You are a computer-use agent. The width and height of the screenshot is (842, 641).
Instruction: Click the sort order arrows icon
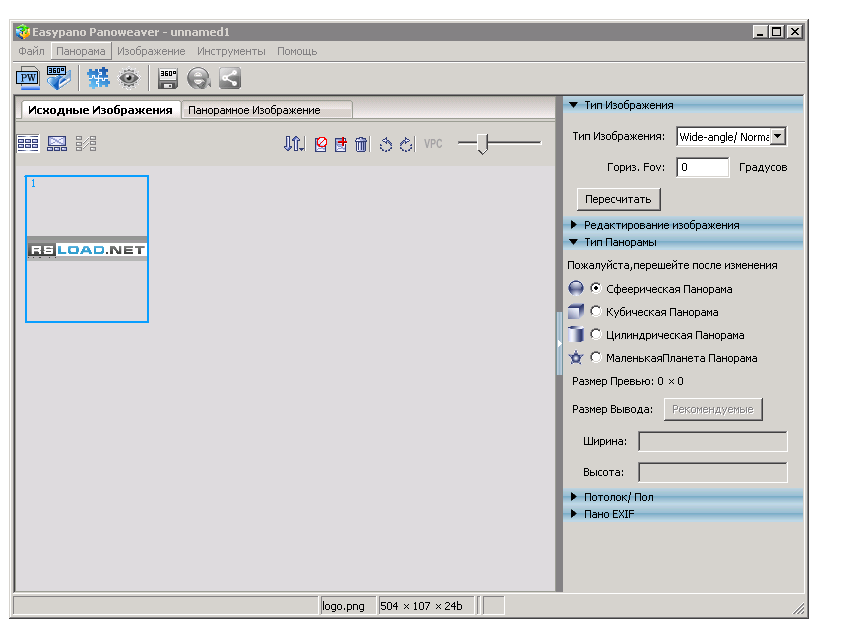point(293,144)
